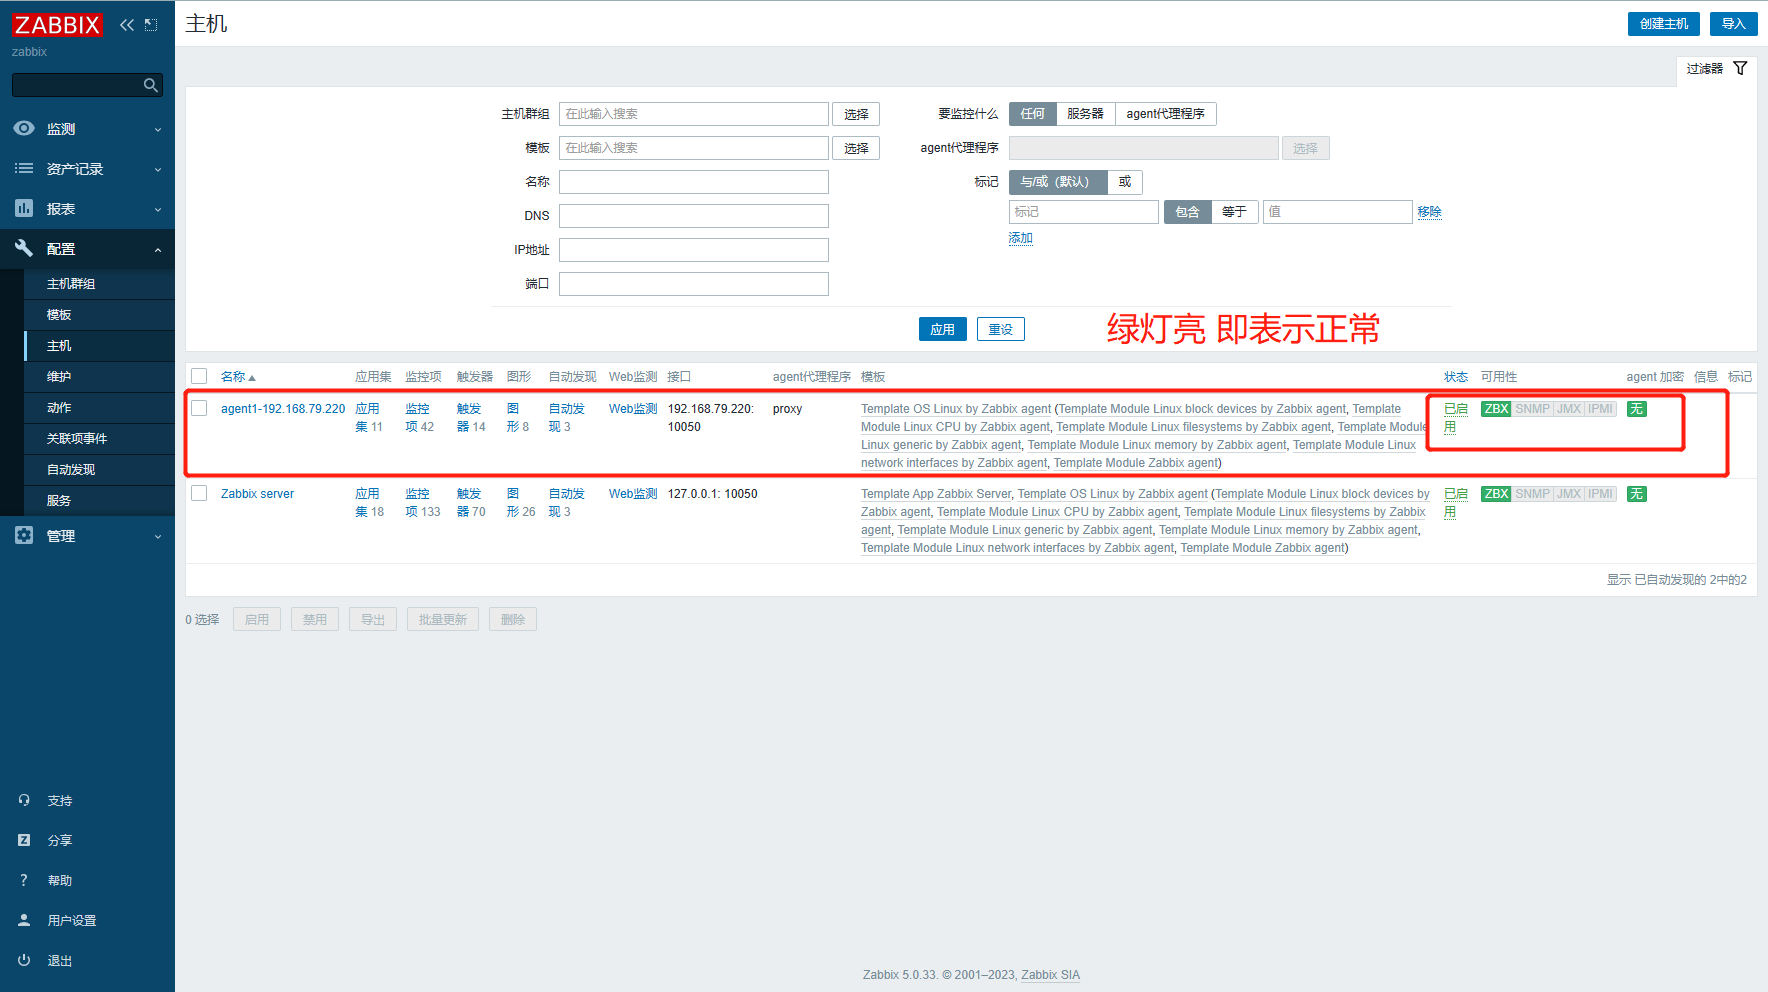This screenshot has height=992, width=1768.
Task: Click the headset icon for 支持
Action: [x=24, y=800]
